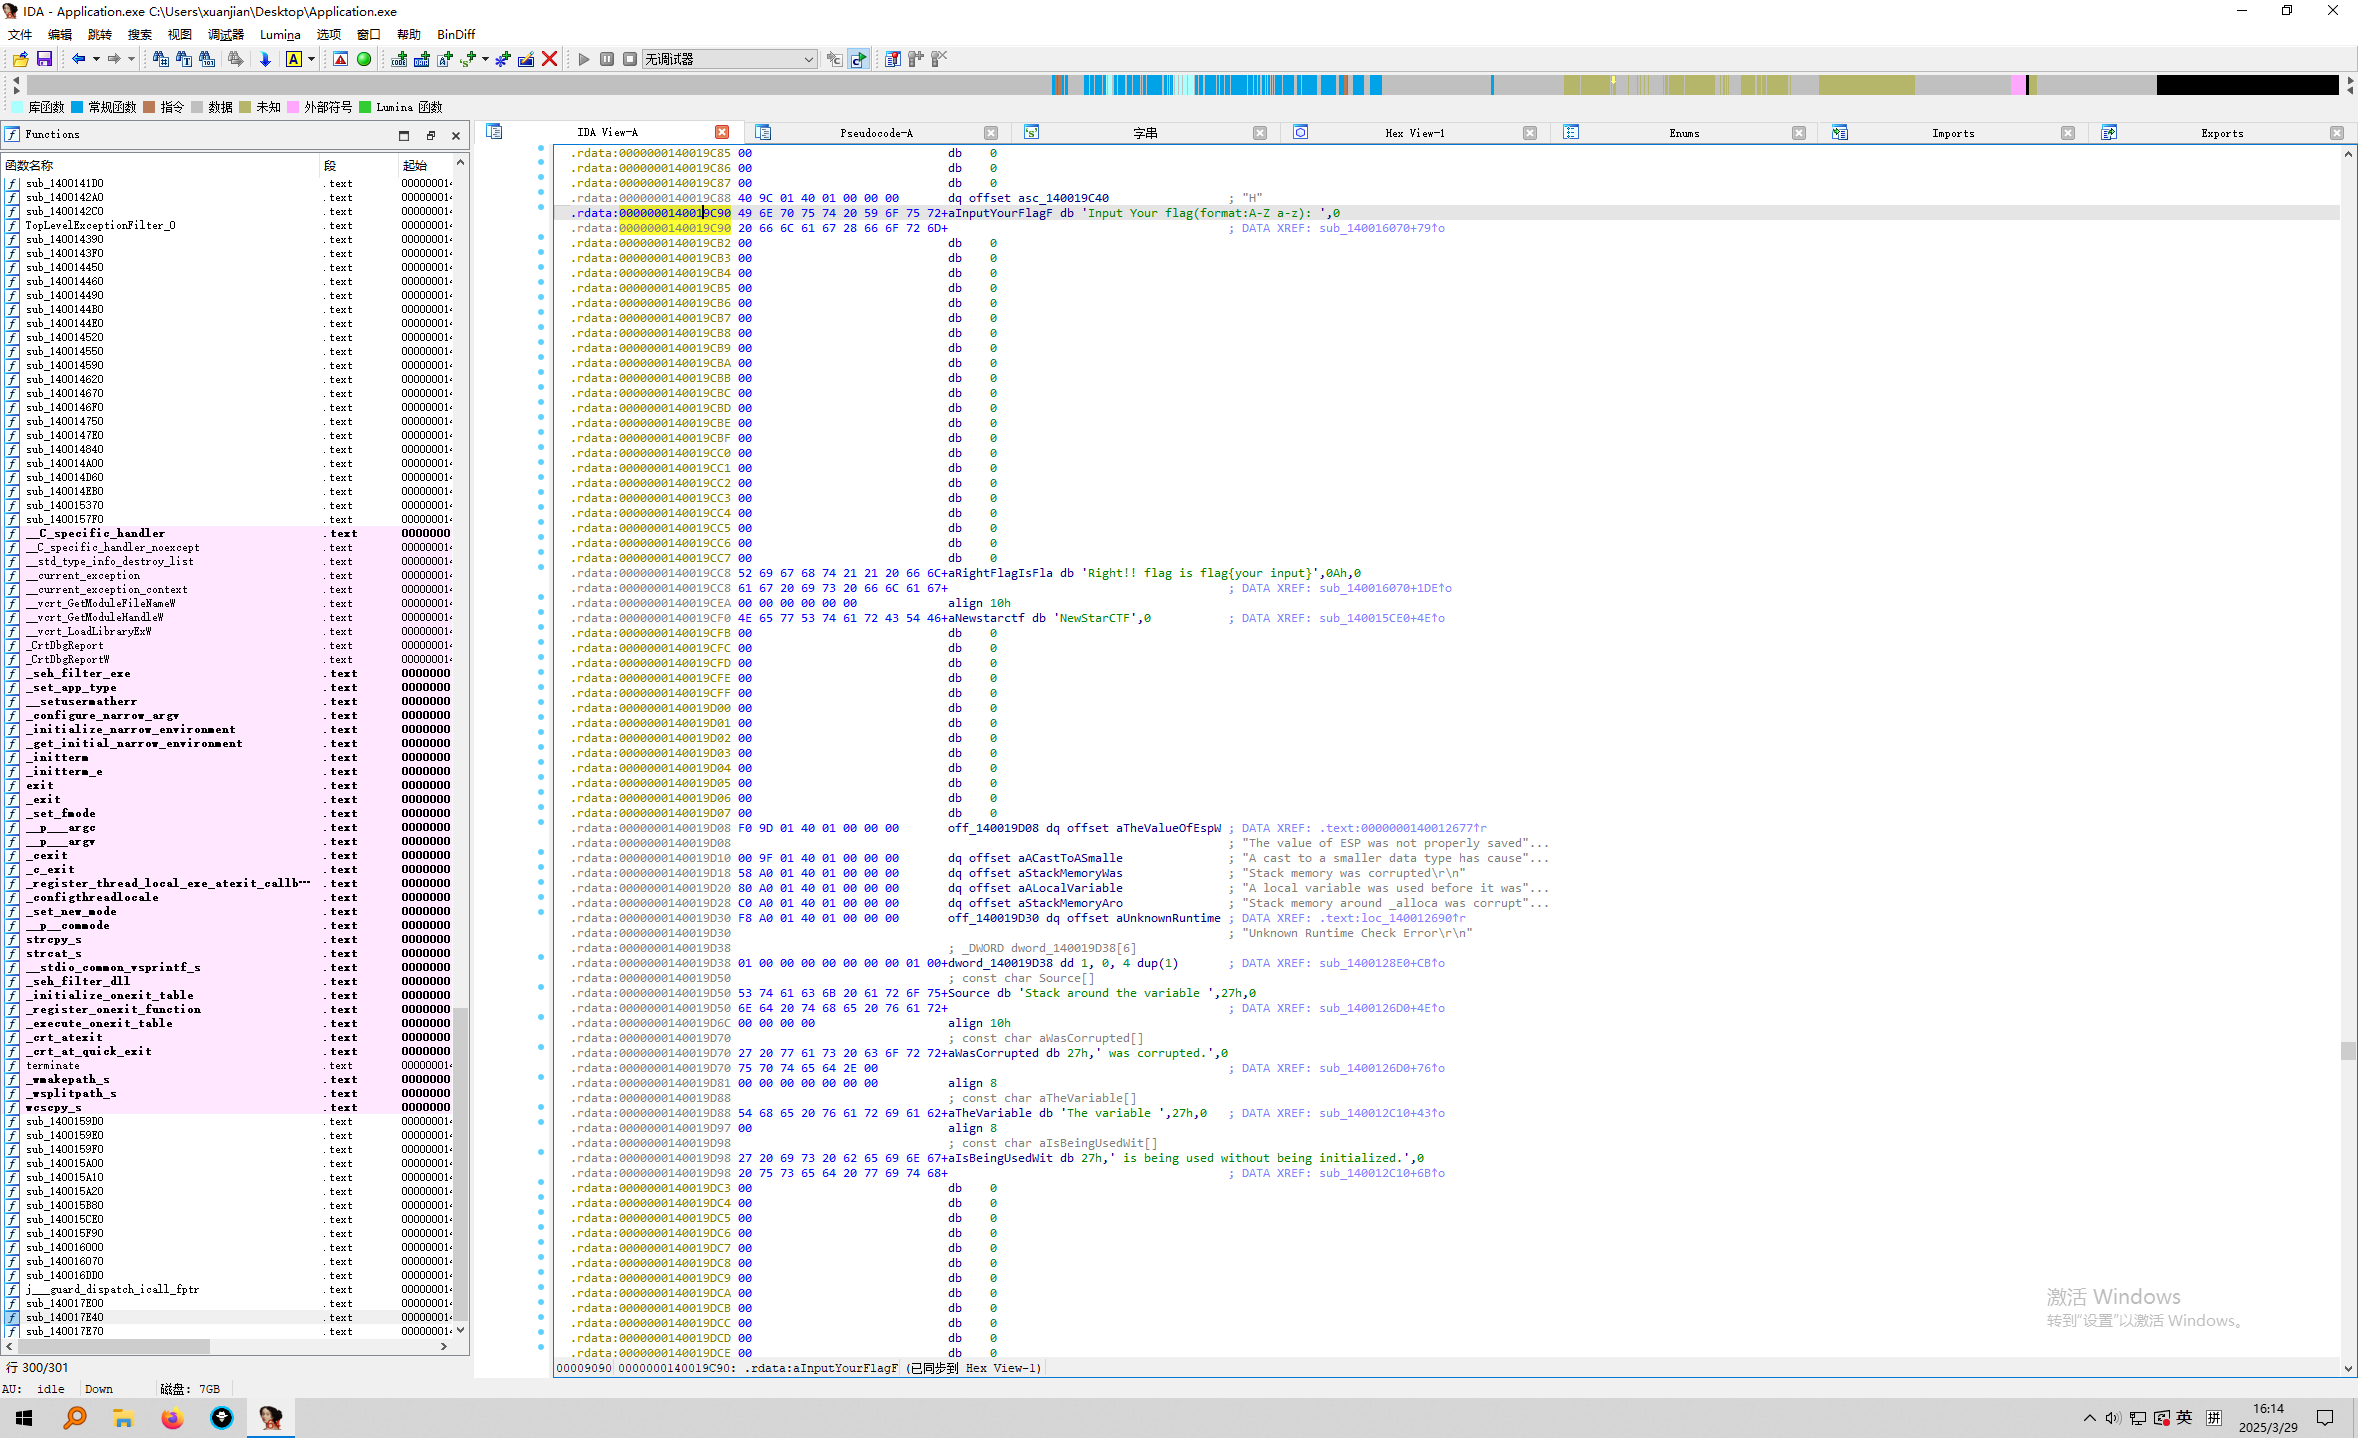The image size is (2358, 1438).
Task: Open Firefox from the Windows taskbar
Action: click(x=172, y=1418)
